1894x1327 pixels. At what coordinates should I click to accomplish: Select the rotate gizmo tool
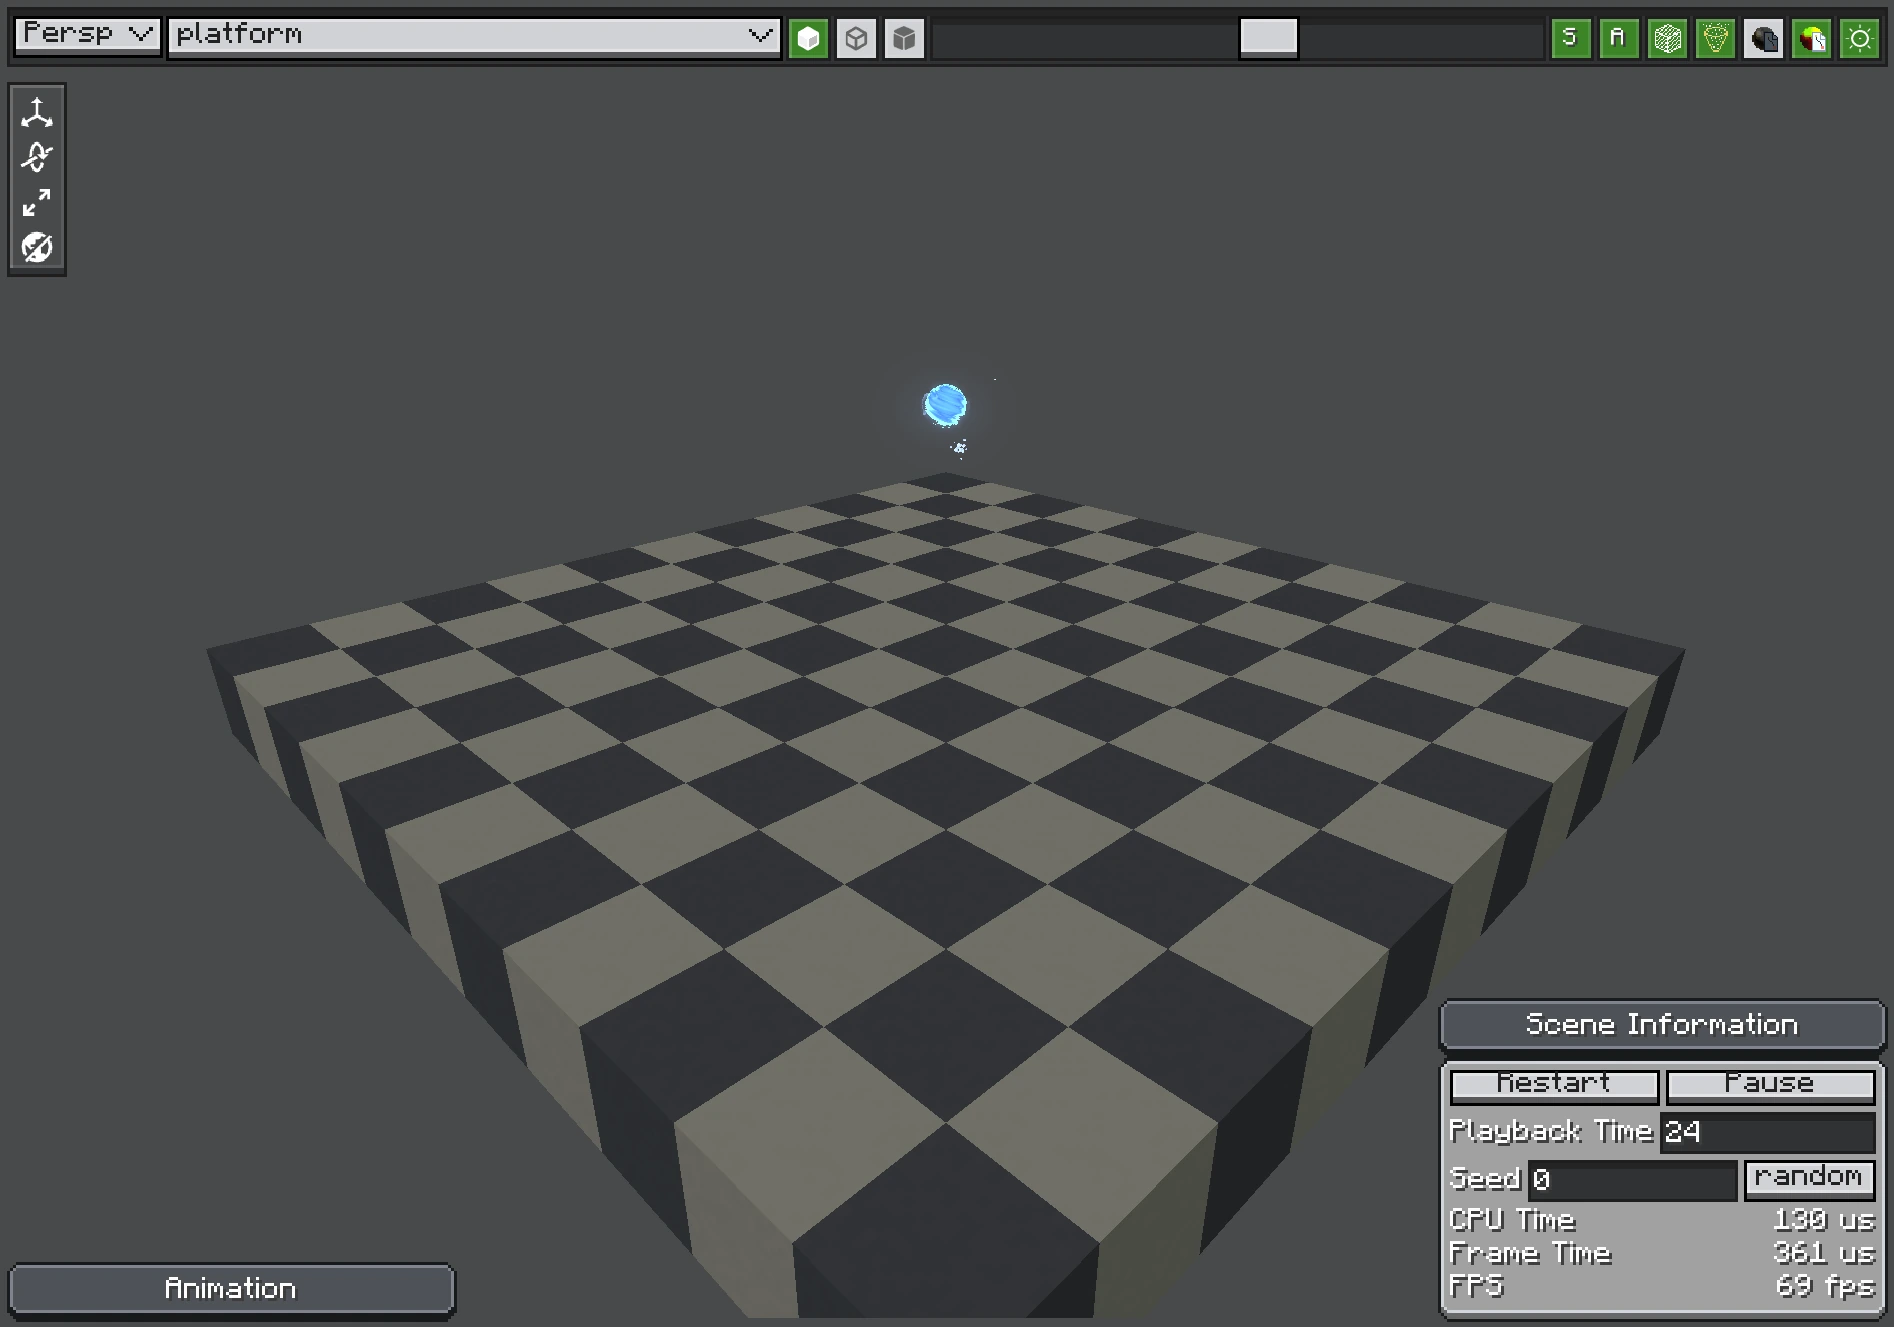point(37,157)
